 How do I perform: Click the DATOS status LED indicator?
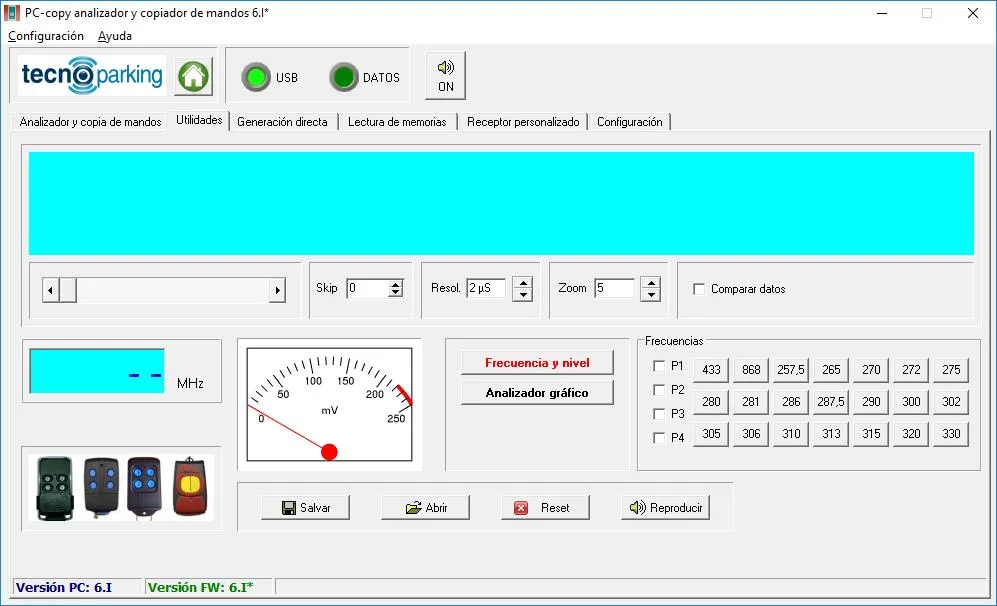(x=344, y=77)
